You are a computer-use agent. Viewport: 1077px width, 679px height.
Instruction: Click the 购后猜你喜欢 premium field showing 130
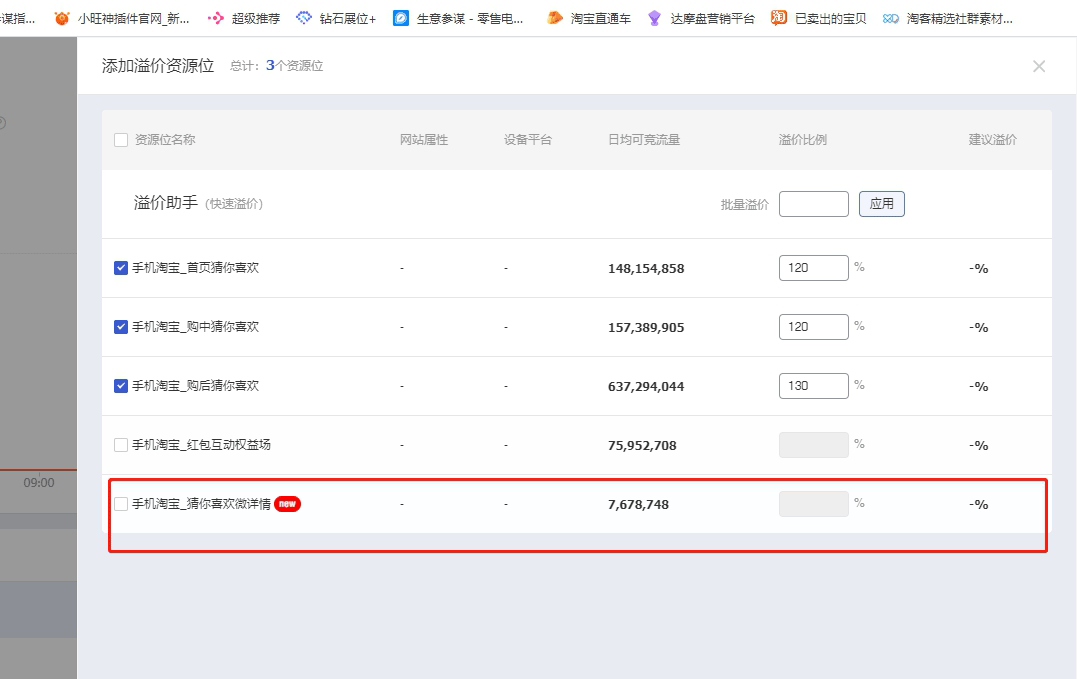pyautogui.click(x=813, y=386)
